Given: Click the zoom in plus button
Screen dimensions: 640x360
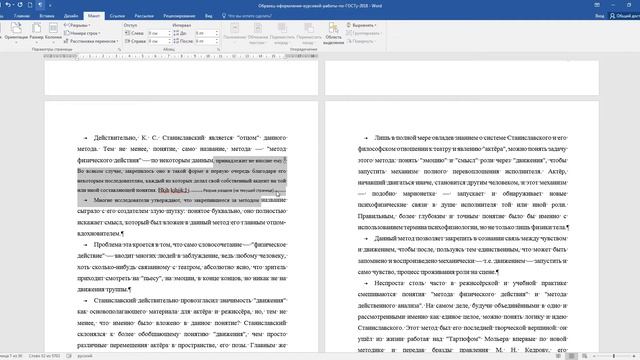Looking at the screenshot, I should [634, 356].
